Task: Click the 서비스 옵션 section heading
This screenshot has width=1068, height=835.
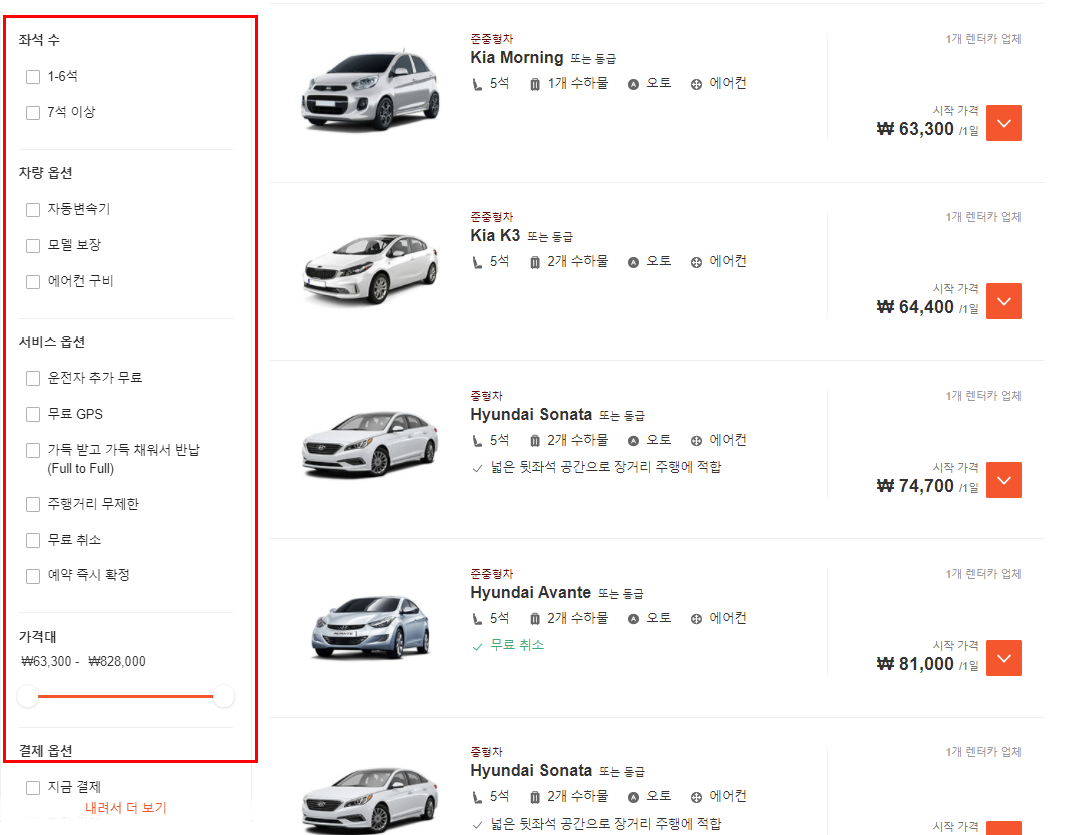Action: 52,342
